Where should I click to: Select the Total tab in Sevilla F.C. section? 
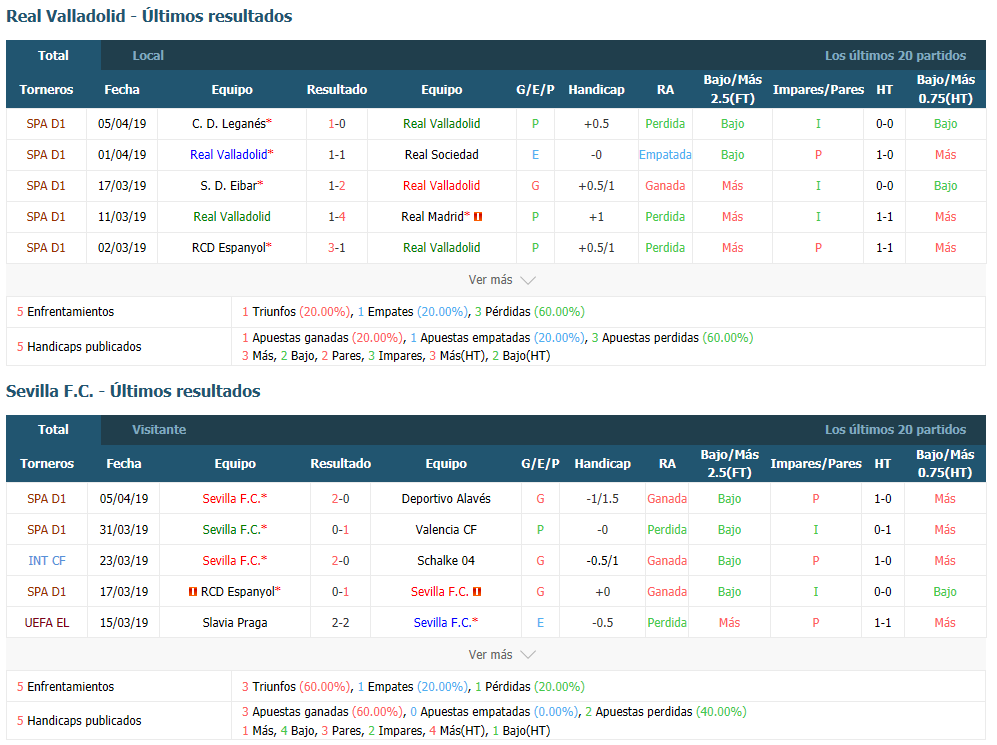pyautogui.click(x=53, y=430)
